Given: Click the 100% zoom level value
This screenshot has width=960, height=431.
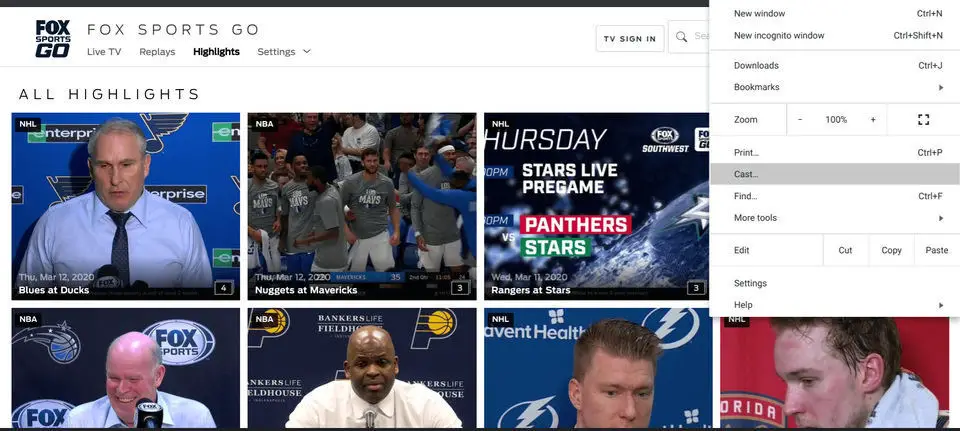Looking at the screenshot, I should pyautogui.click(x=836, y=119).
